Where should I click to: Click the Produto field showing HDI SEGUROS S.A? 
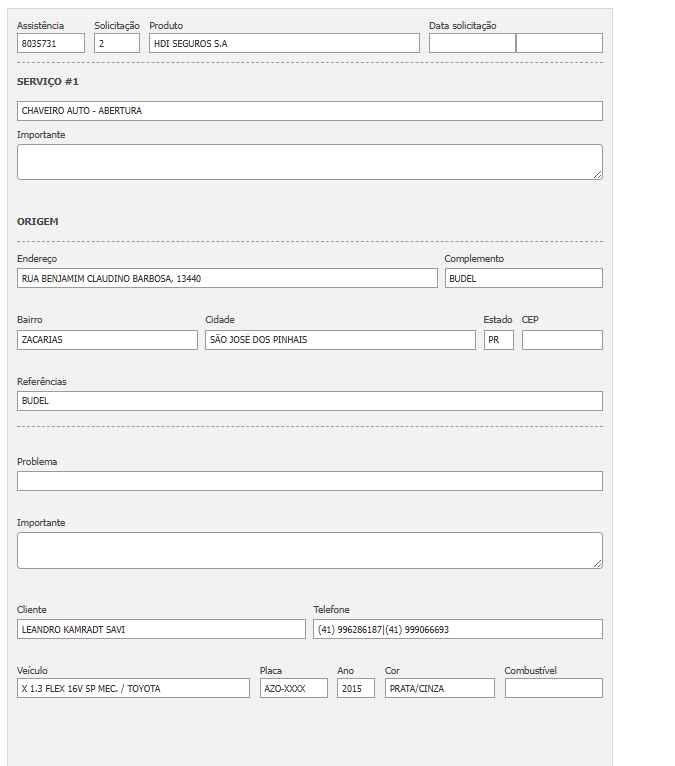coord(284,43)
